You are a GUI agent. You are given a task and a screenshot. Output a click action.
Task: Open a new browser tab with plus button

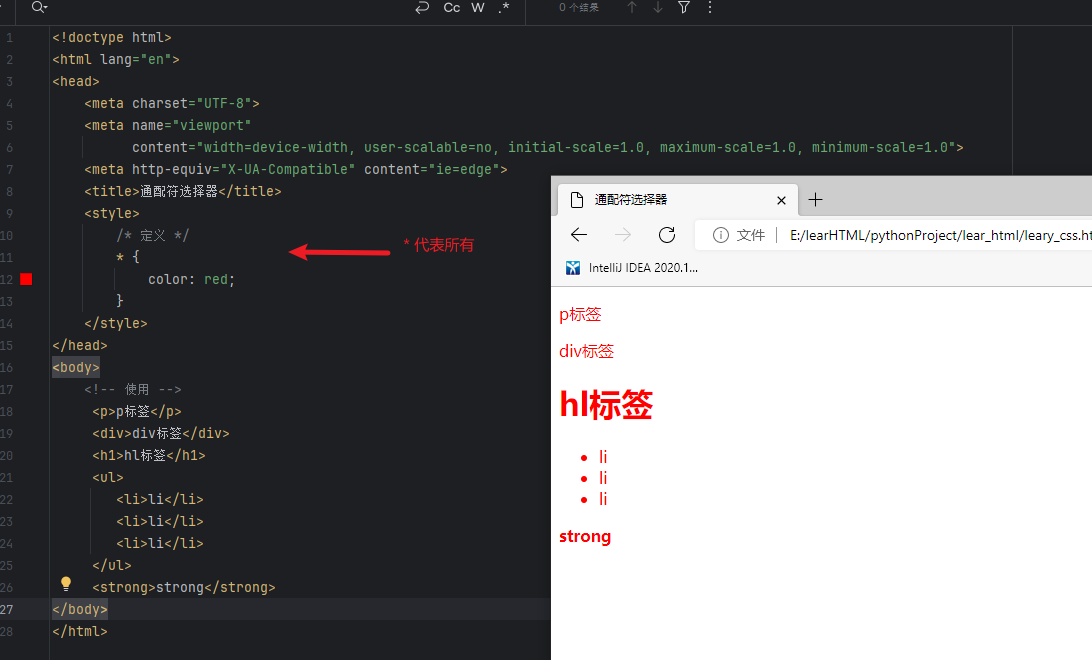(815, 200)
